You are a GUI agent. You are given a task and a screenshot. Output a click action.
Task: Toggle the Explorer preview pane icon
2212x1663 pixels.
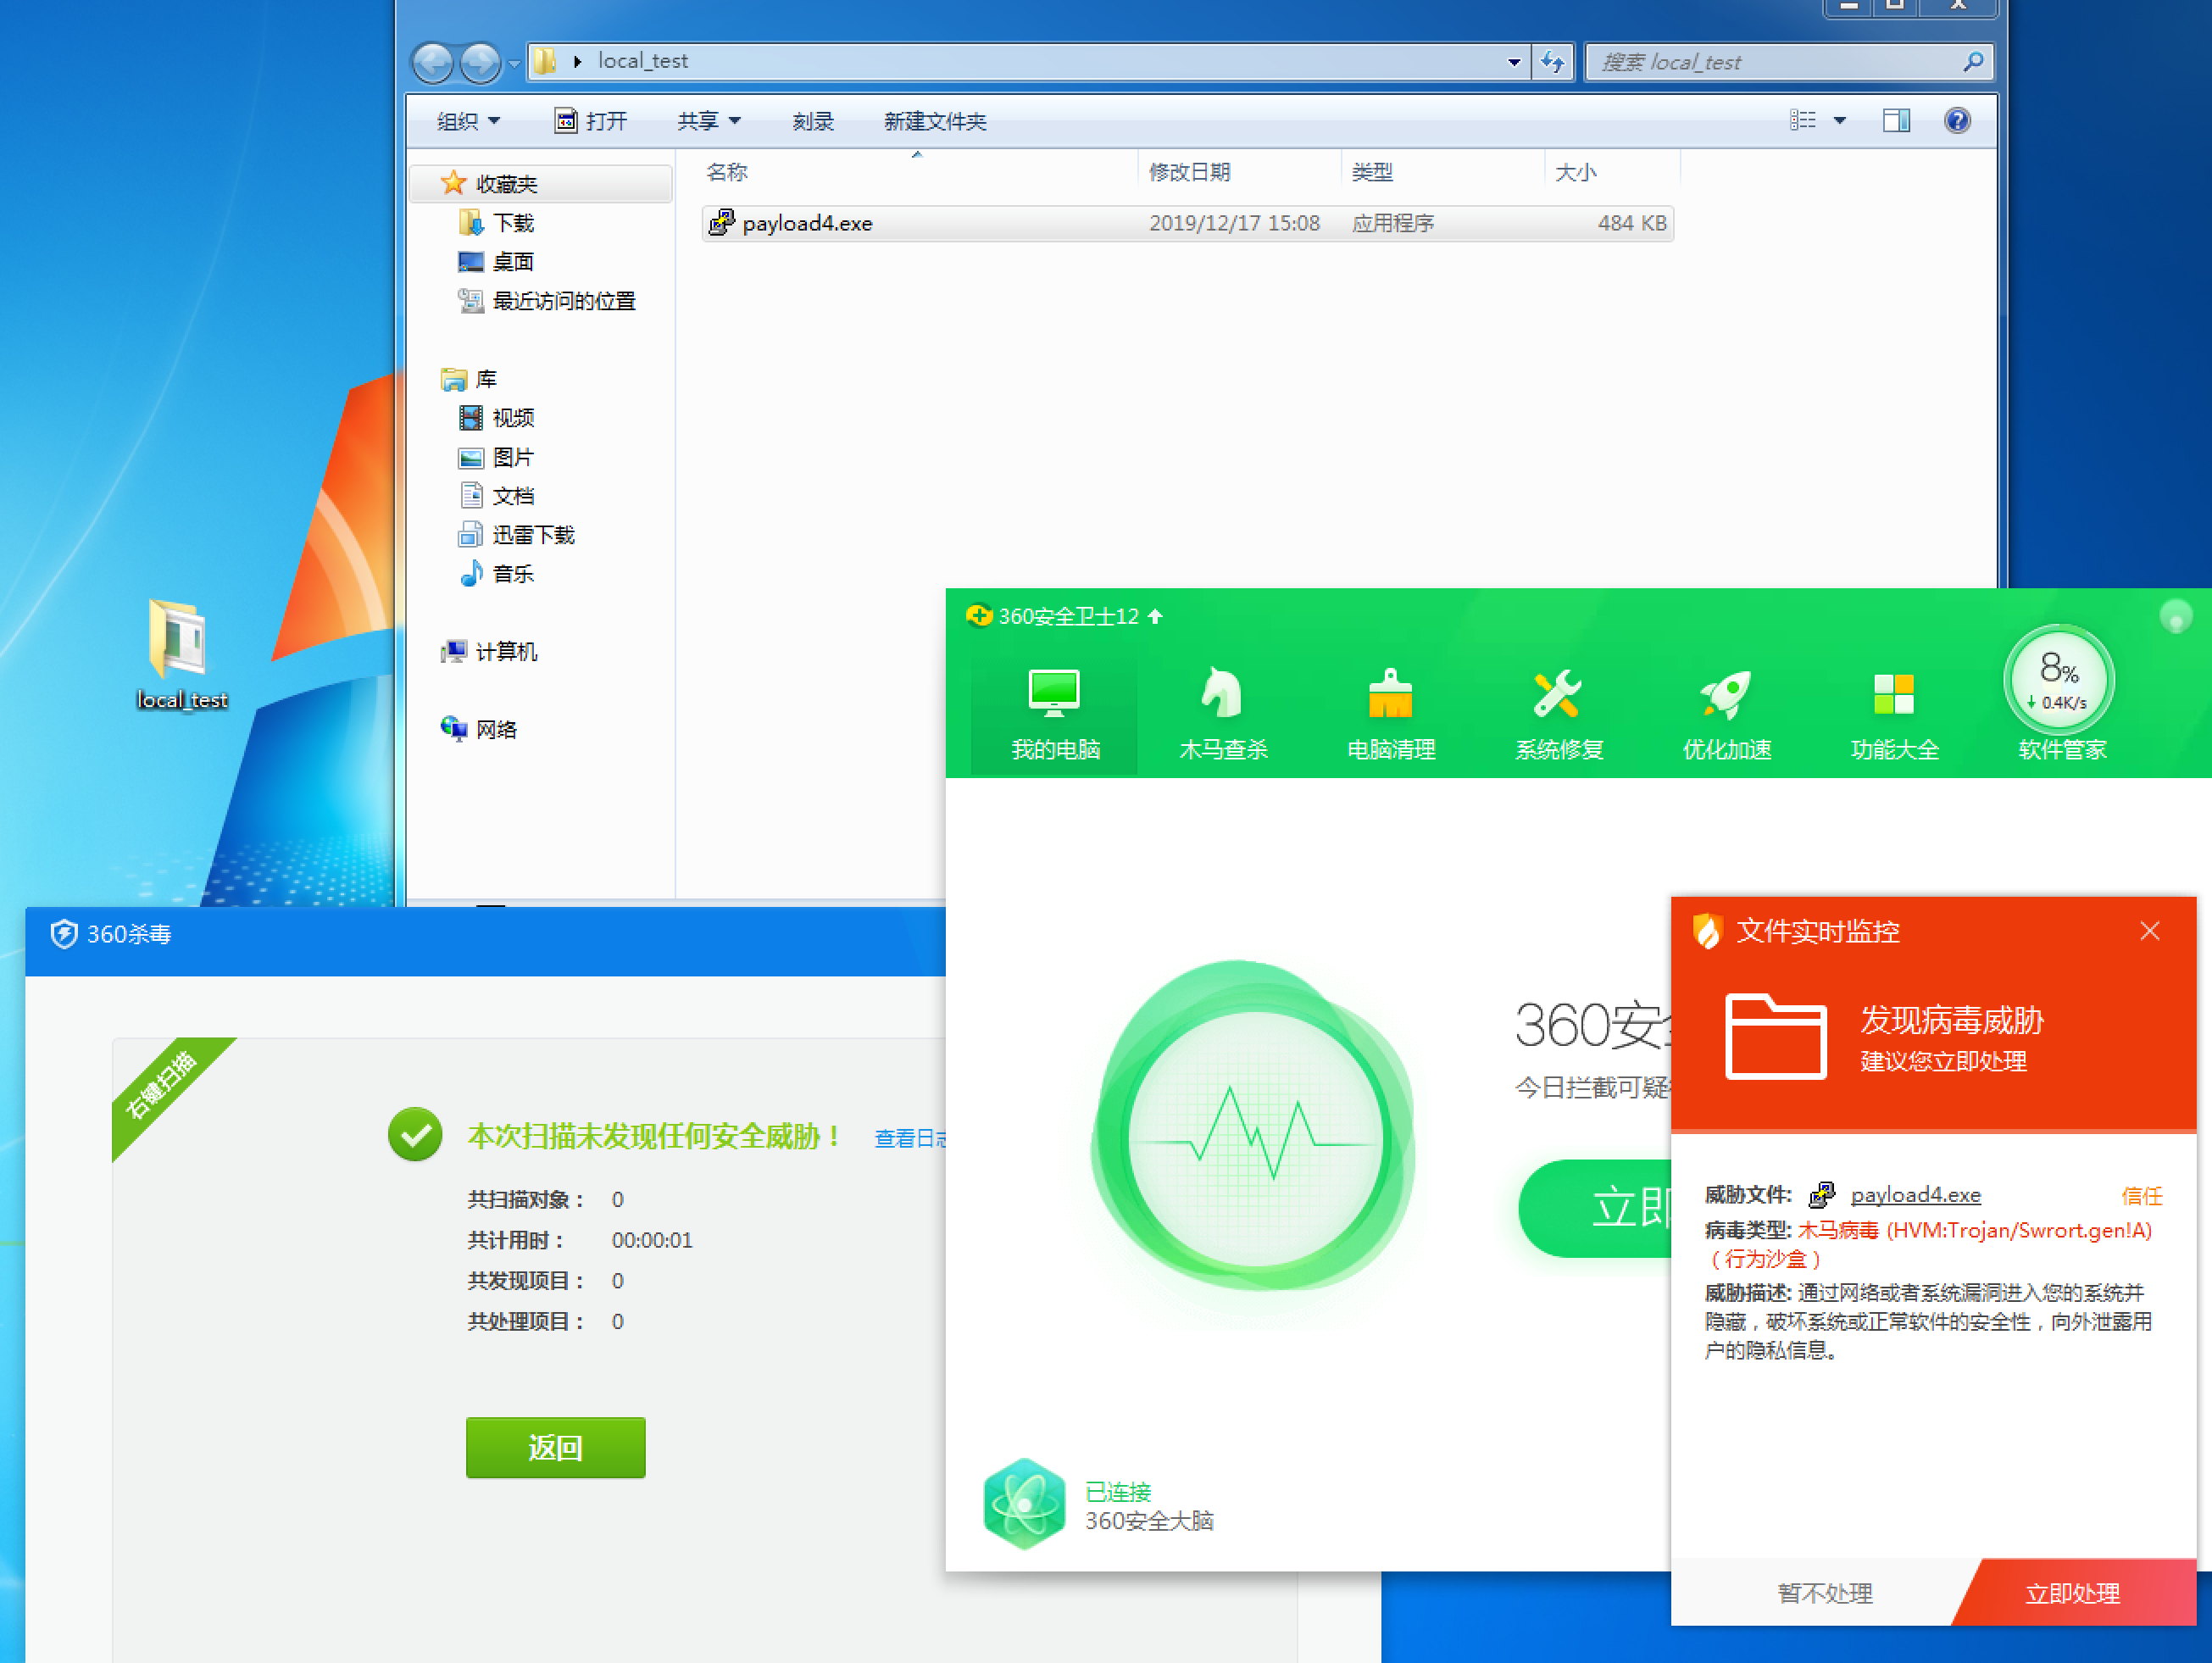1896,121
